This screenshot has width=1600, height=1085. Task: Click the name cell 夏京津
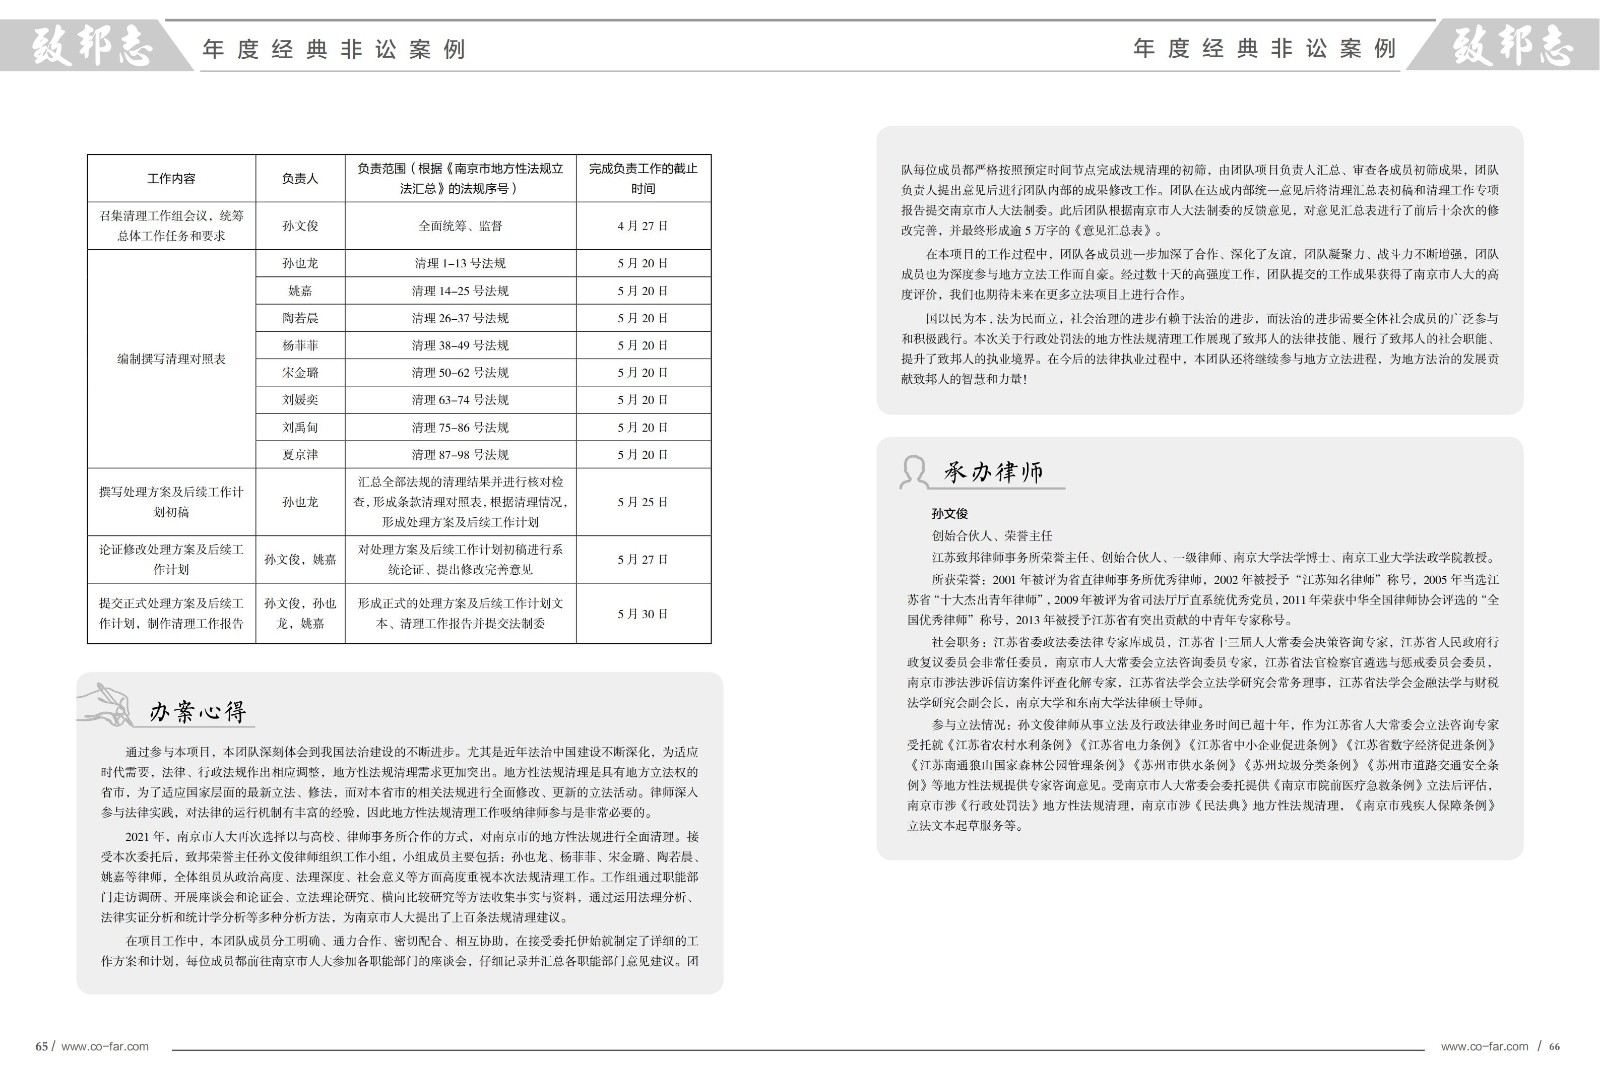[x=300, y=455]
